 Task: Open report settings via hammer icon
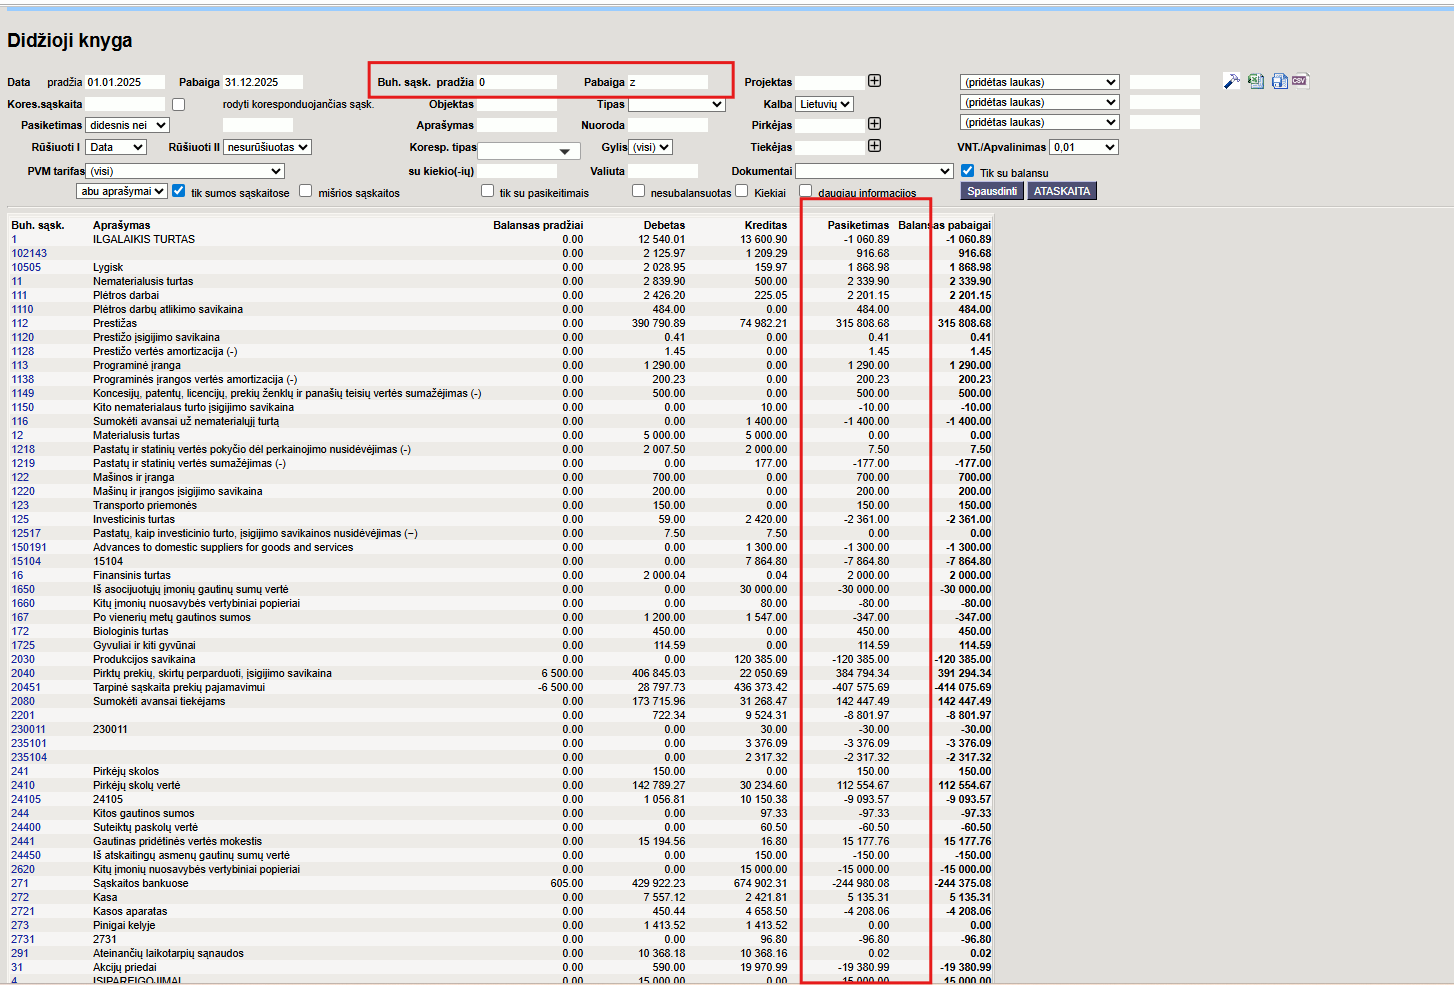click(1232, 81)
